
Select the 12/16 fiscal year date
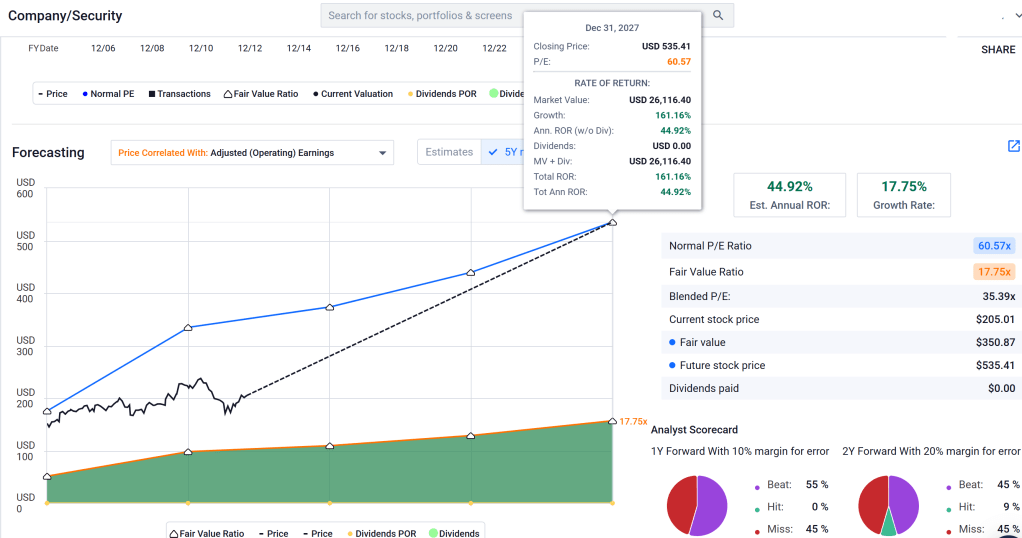pos(347,48)
